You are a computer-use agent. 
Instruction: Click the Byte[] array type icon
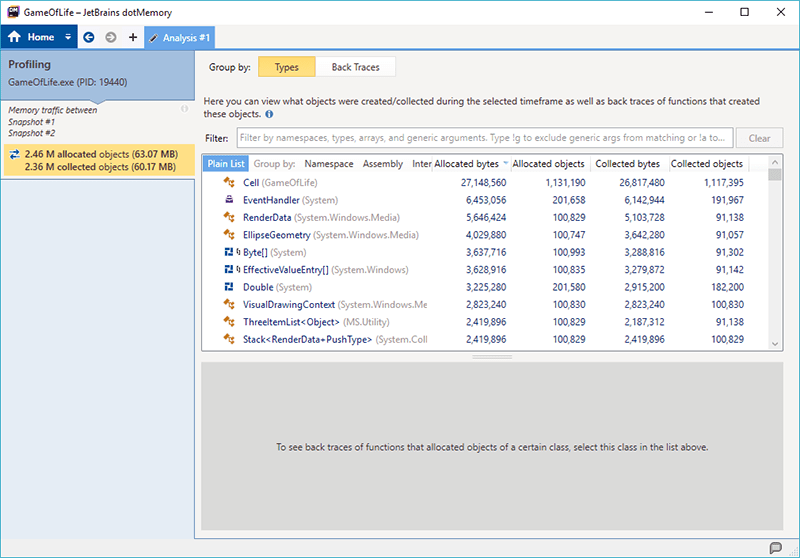click(229, 252)
